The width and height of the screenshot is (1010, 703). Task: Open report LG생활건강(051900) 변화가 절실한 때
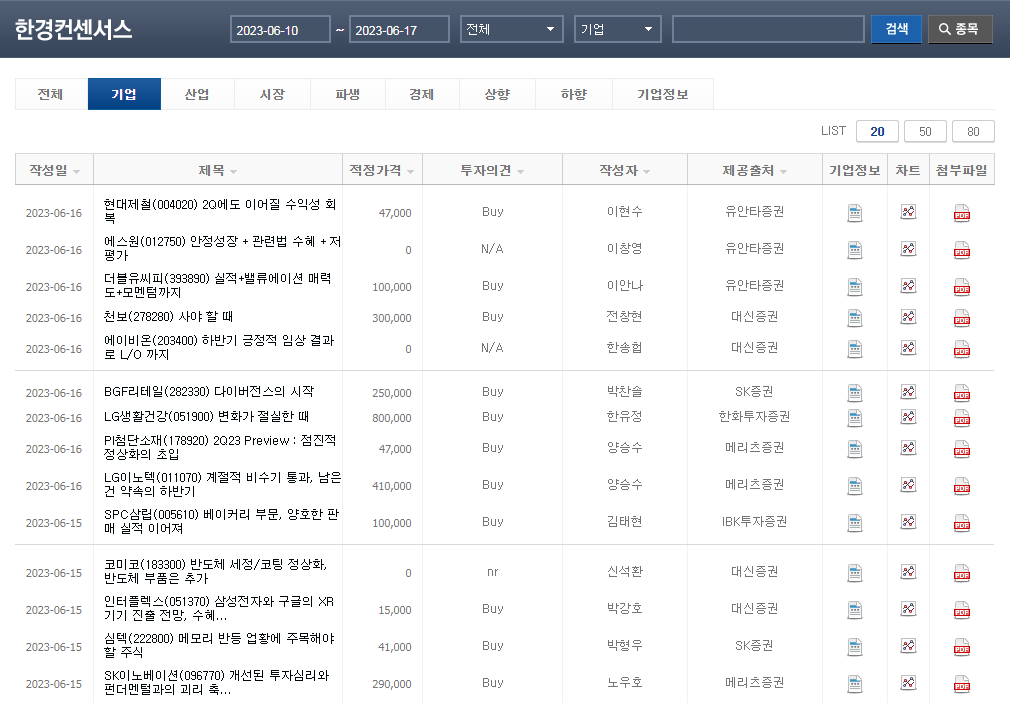(206, 416)
